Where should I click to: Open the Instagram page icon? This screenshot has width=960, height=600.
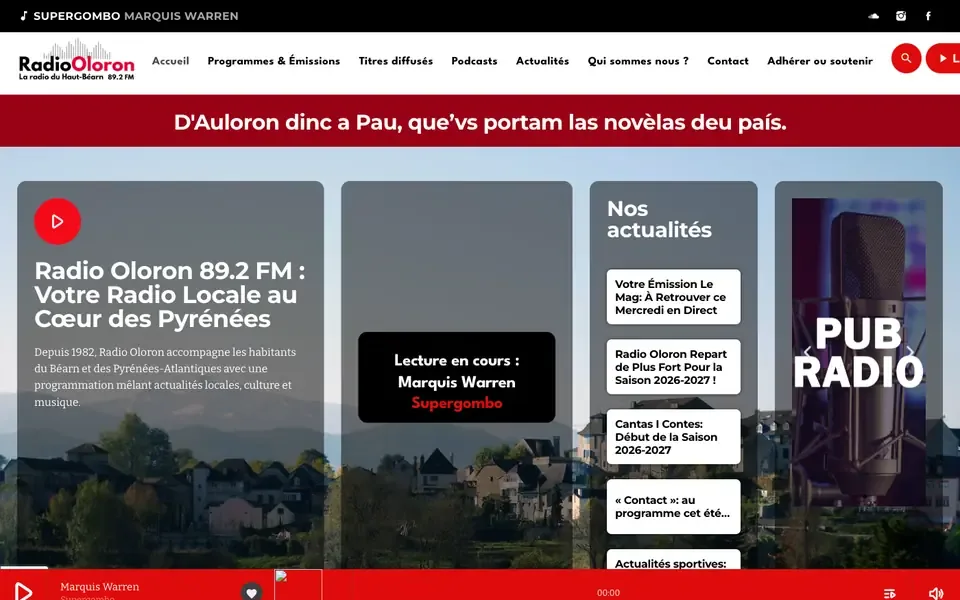pos(901,16)
